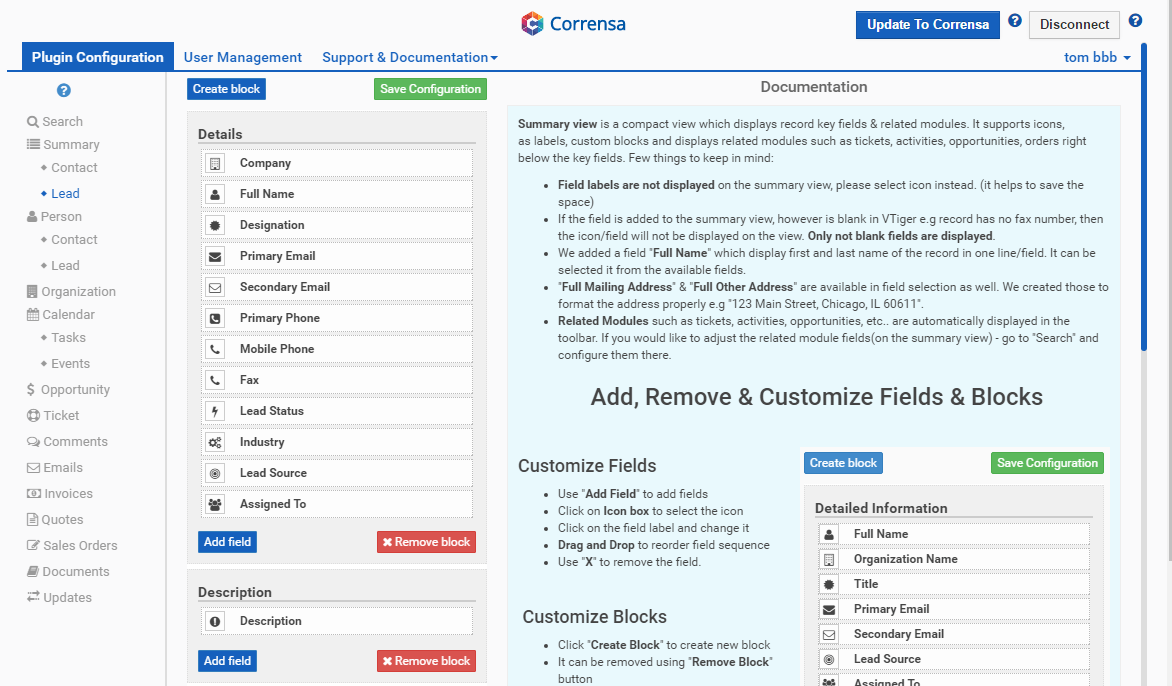Image resolution: width=1172 pixels, height=686 pixels.
Task: Click the lifebuoy icon for Ticket
Action: point(33,415)
